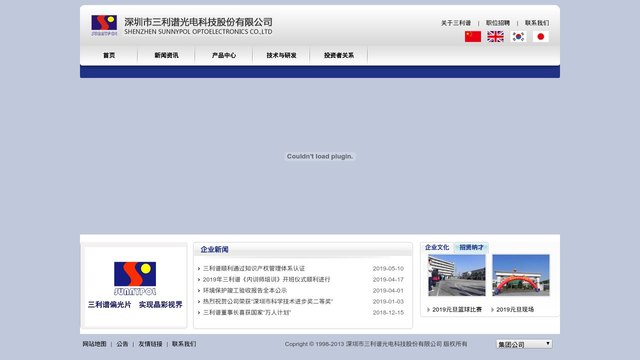Click the 三利谱偏光片 实现晶彩视界 slogan
This screenshot has width=640, height=360.
pyautogui.click(x=135, y=305)
